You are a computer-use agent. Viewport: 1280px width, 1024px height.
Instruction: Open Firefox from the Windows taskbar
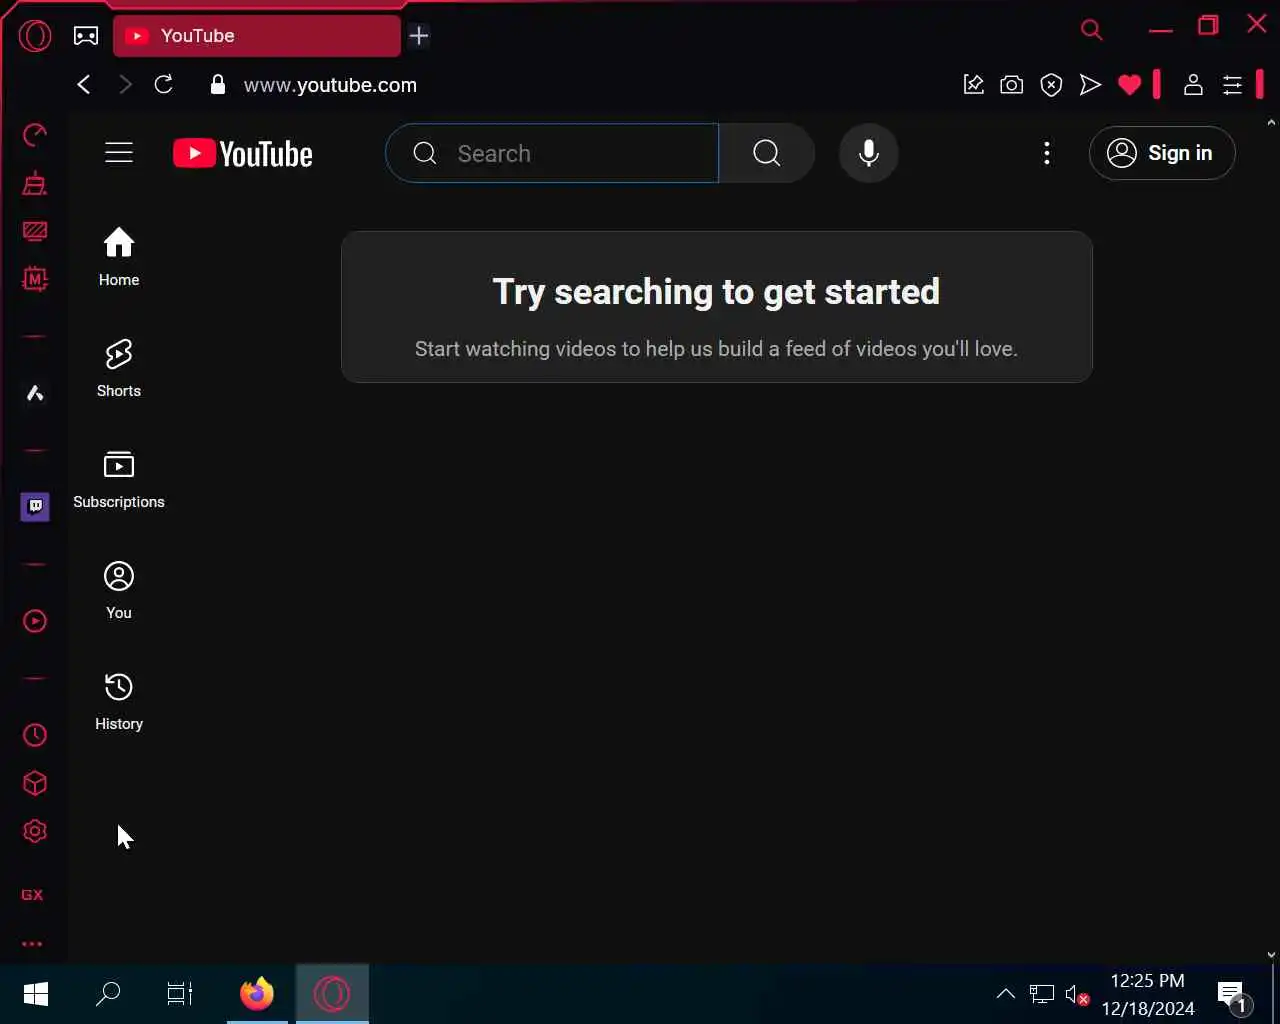tap(257, 994)
